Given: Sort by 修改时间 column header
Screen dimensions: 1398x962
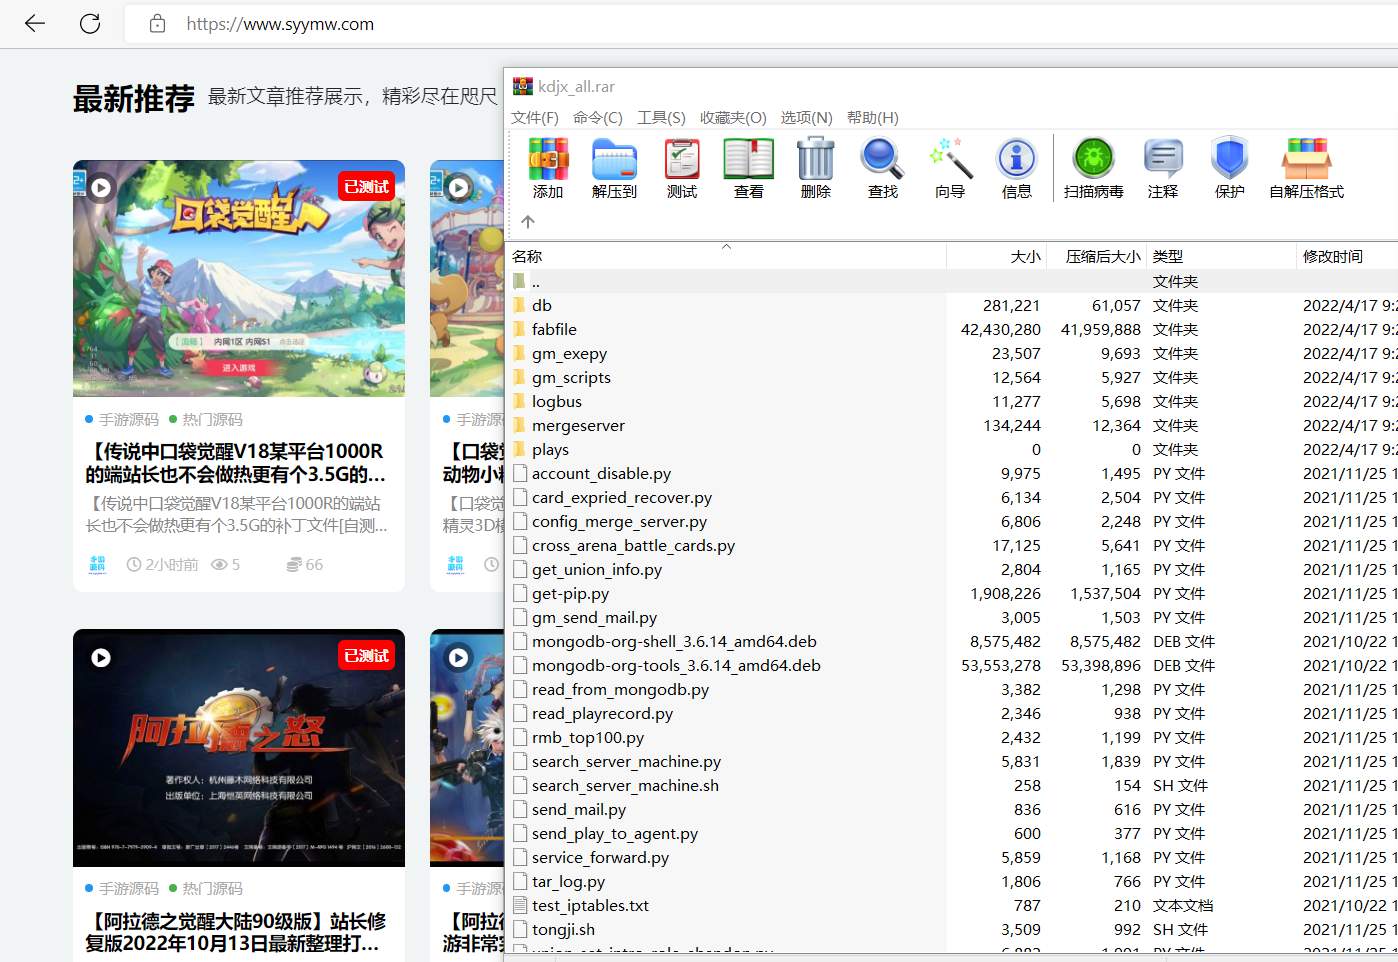Looking at the screenshot, I should tap(1332, 257).
